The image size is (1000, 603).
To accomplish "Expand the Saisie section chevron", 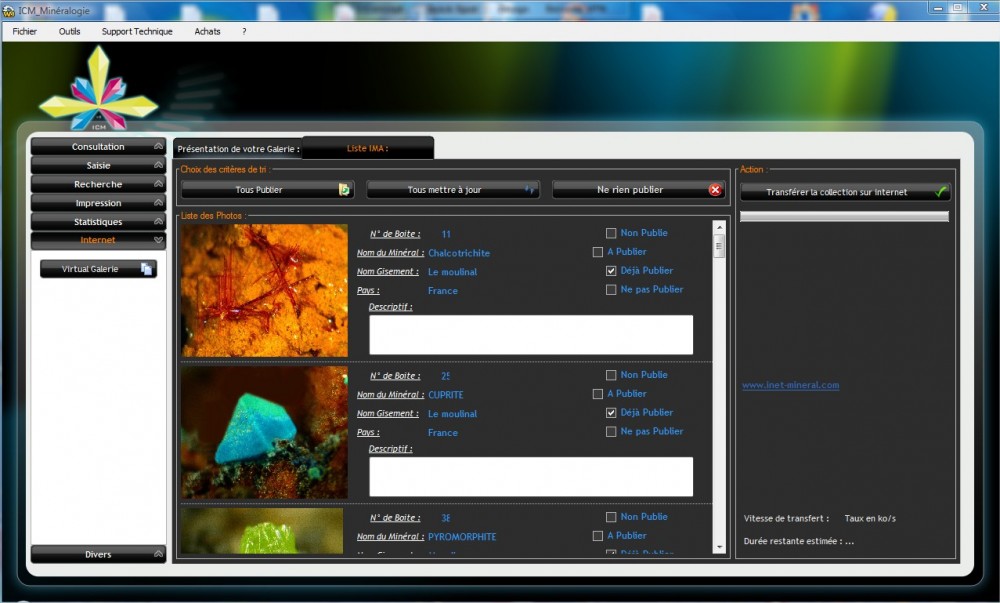I will [x=158, y=165].
